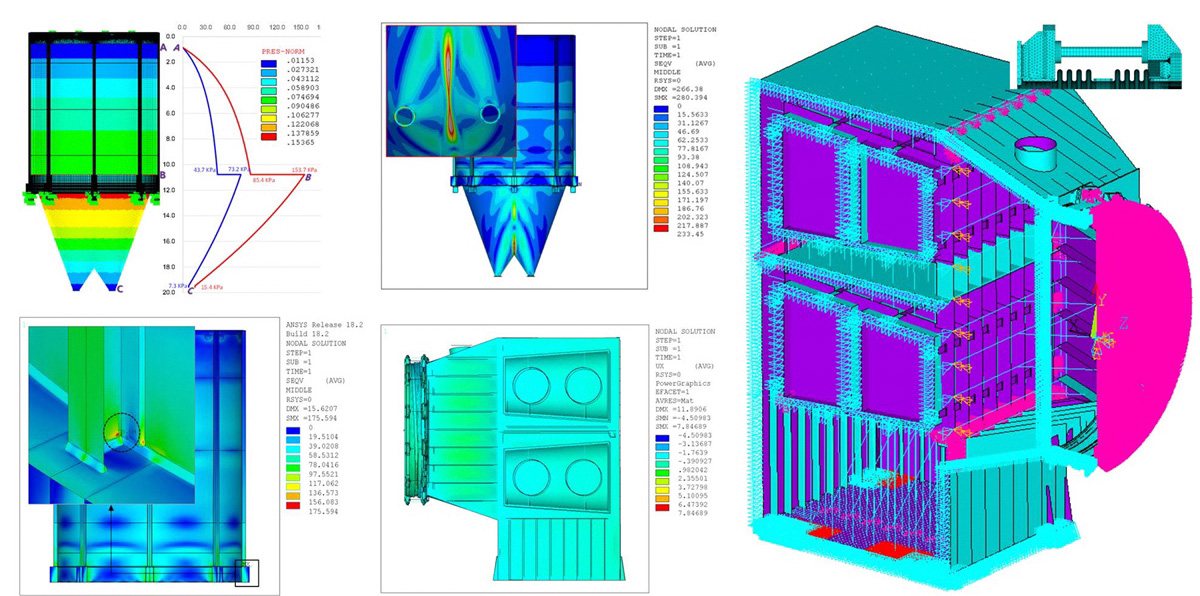Select the 15.4 KPa graph label

(212, 288)
